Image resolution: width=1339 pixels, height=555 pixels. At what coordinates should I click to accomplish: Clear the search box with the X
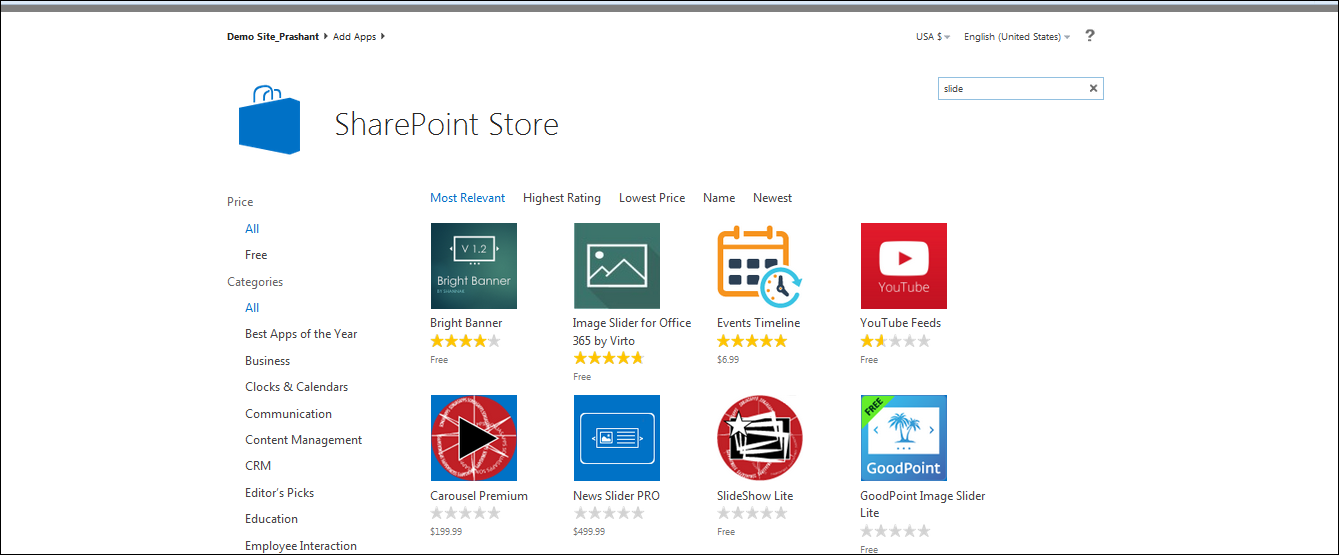point(1093,89)
